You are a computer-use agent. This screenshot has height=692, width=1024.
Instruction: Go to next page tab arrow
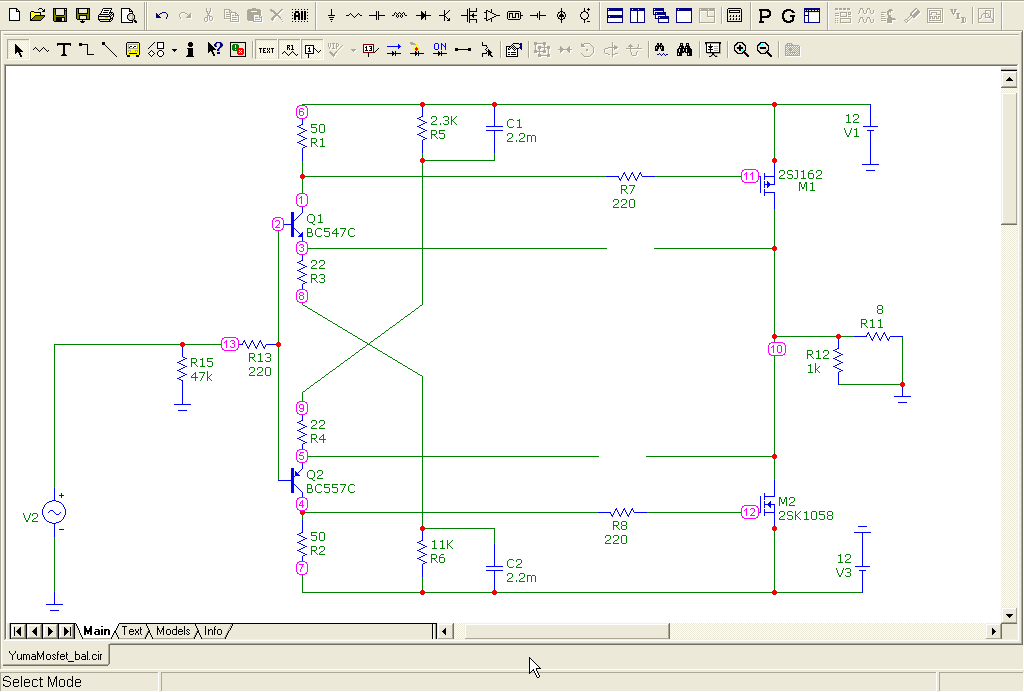click(50, 631)
